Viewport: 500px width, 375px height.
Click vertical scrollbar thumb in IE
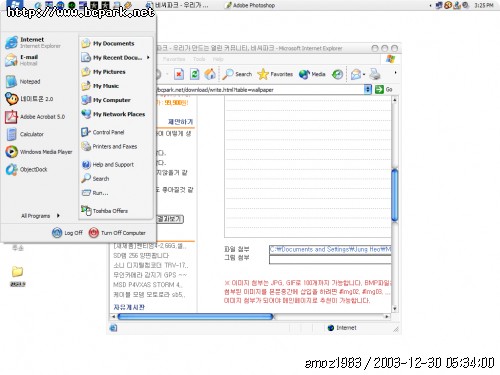[395, 195]
